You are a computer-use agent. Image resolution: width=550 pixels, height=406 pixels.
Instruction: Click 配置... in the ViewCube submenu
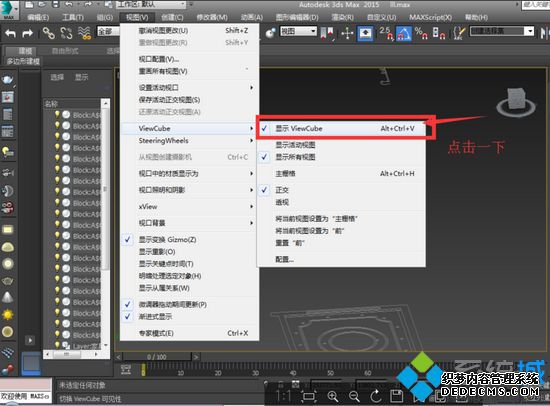click(342, 259)
